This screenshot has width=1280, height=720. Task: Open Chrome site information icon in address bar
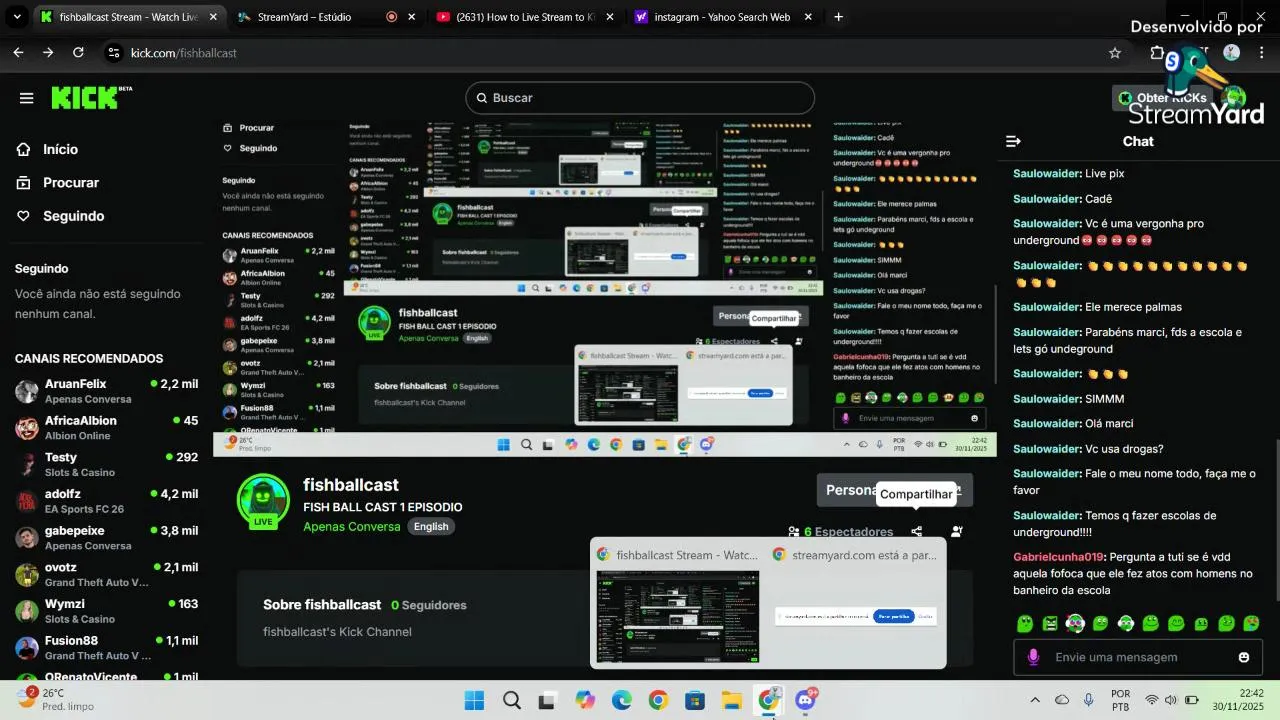coord(113,53)
